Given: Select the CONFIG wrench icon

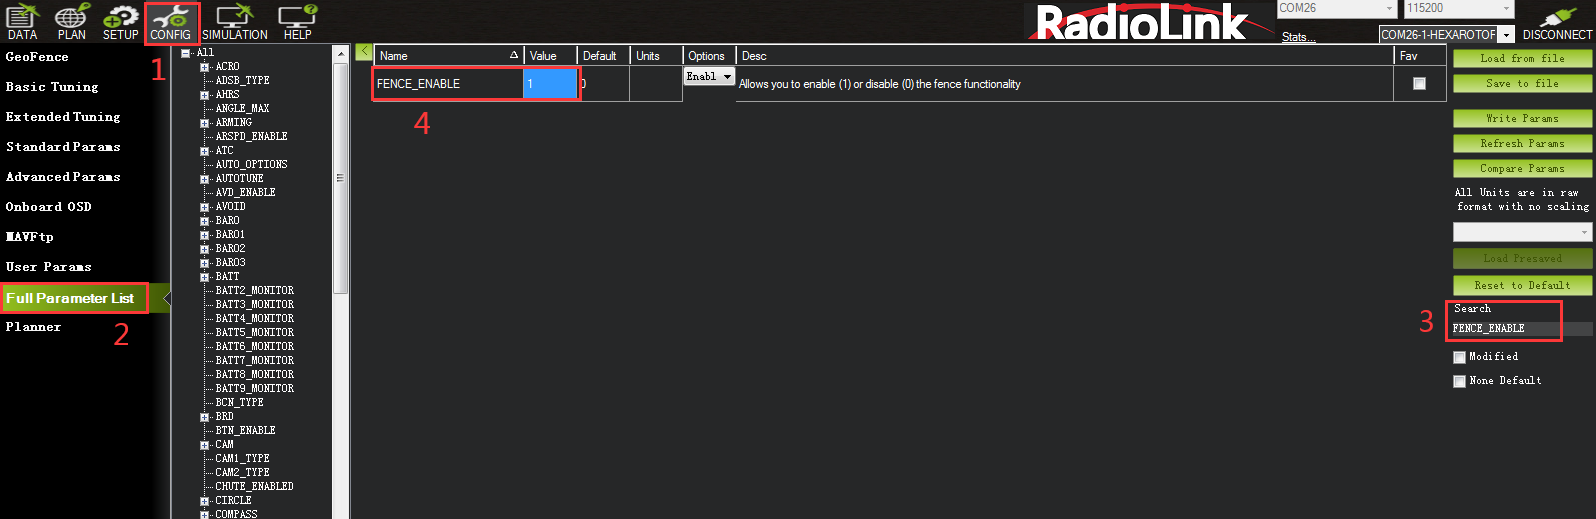Looking at the screenshot, I should coord(171,21).
